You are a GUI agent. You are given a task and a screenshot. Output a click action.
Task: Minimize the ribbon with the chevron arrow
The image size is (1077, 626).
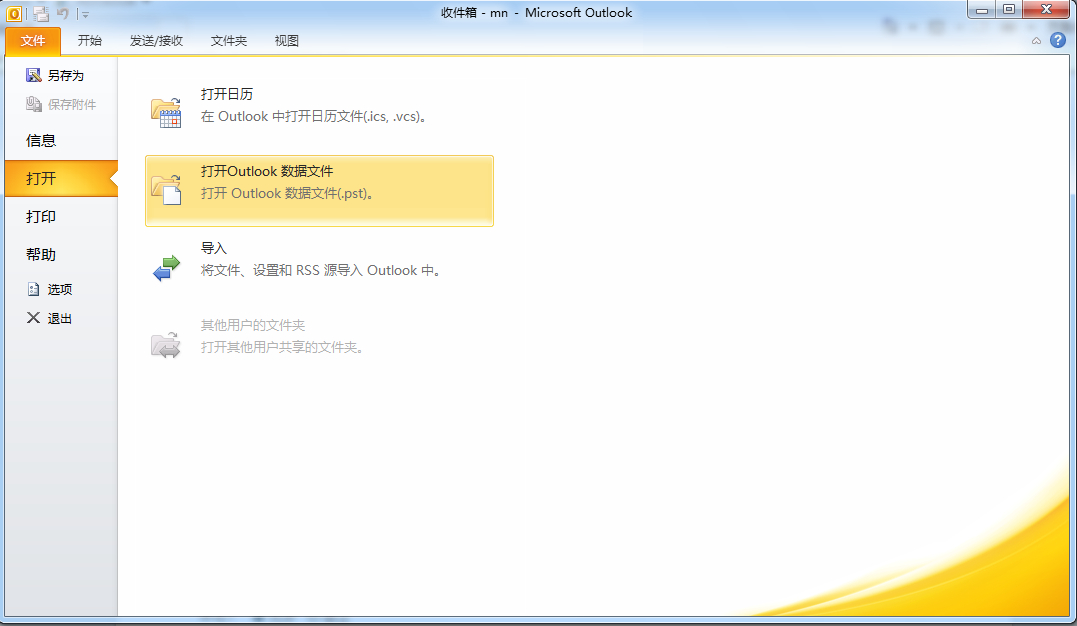[x=1036, y=41]
